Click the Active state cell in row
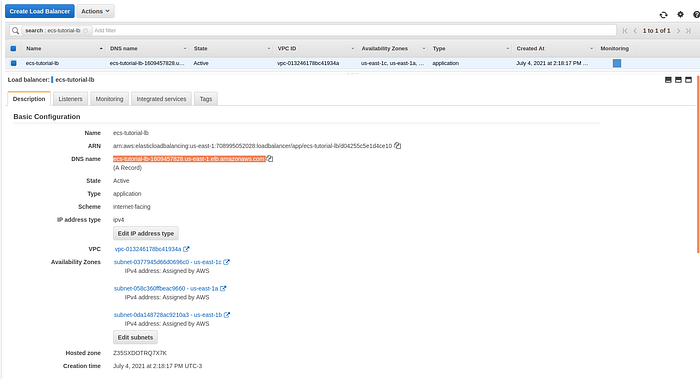This screenshot has width=700, height=379. coord(201,63)
